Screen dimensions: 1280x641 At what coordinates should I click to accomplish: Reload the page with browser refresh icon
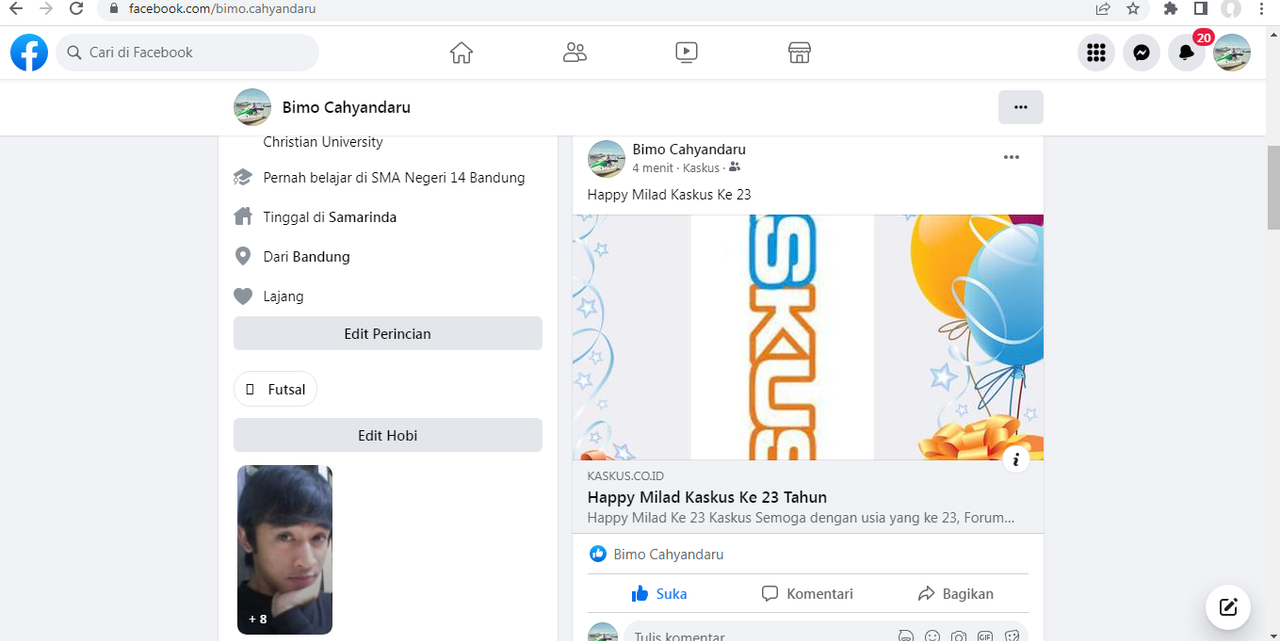[77, 9]
